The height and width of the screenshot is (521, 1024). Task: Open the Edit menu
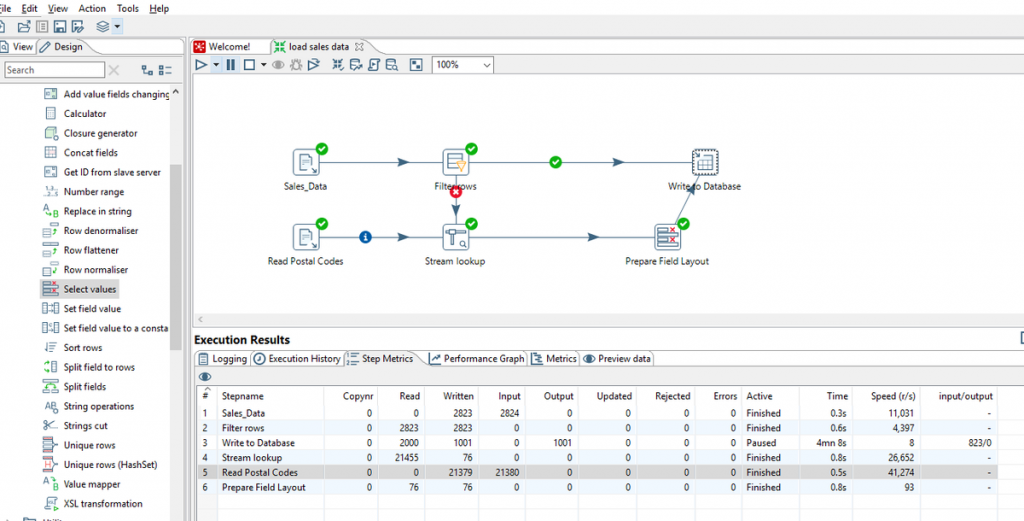click(x=30, y=8)
